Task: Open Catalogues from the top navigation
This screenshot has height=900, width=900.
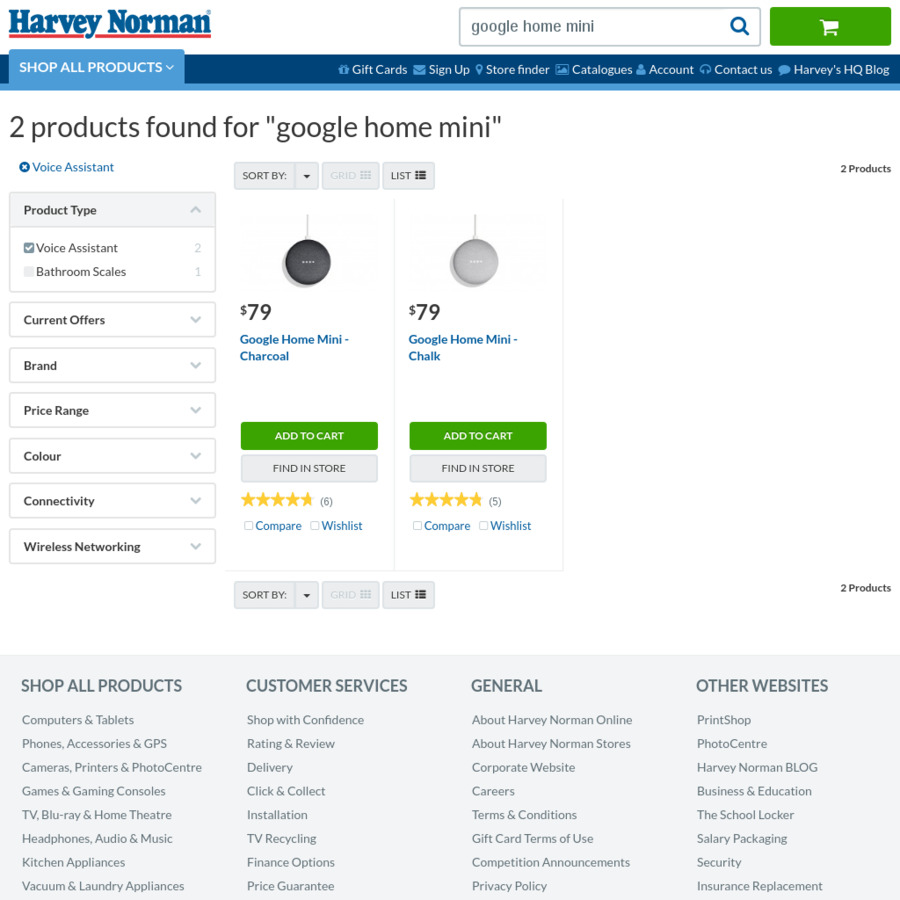Action: 593,69
